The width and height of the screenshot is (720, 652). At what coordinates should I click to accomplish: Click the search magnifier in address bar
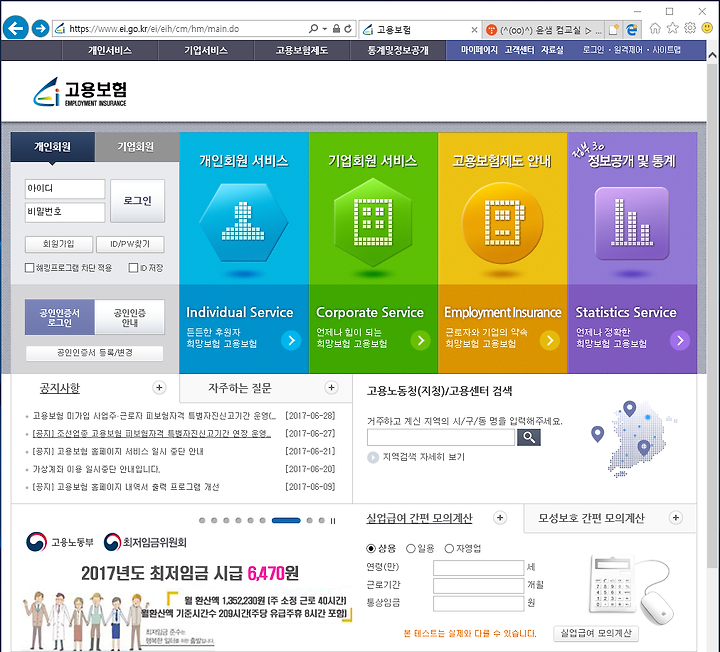point(314,28)
